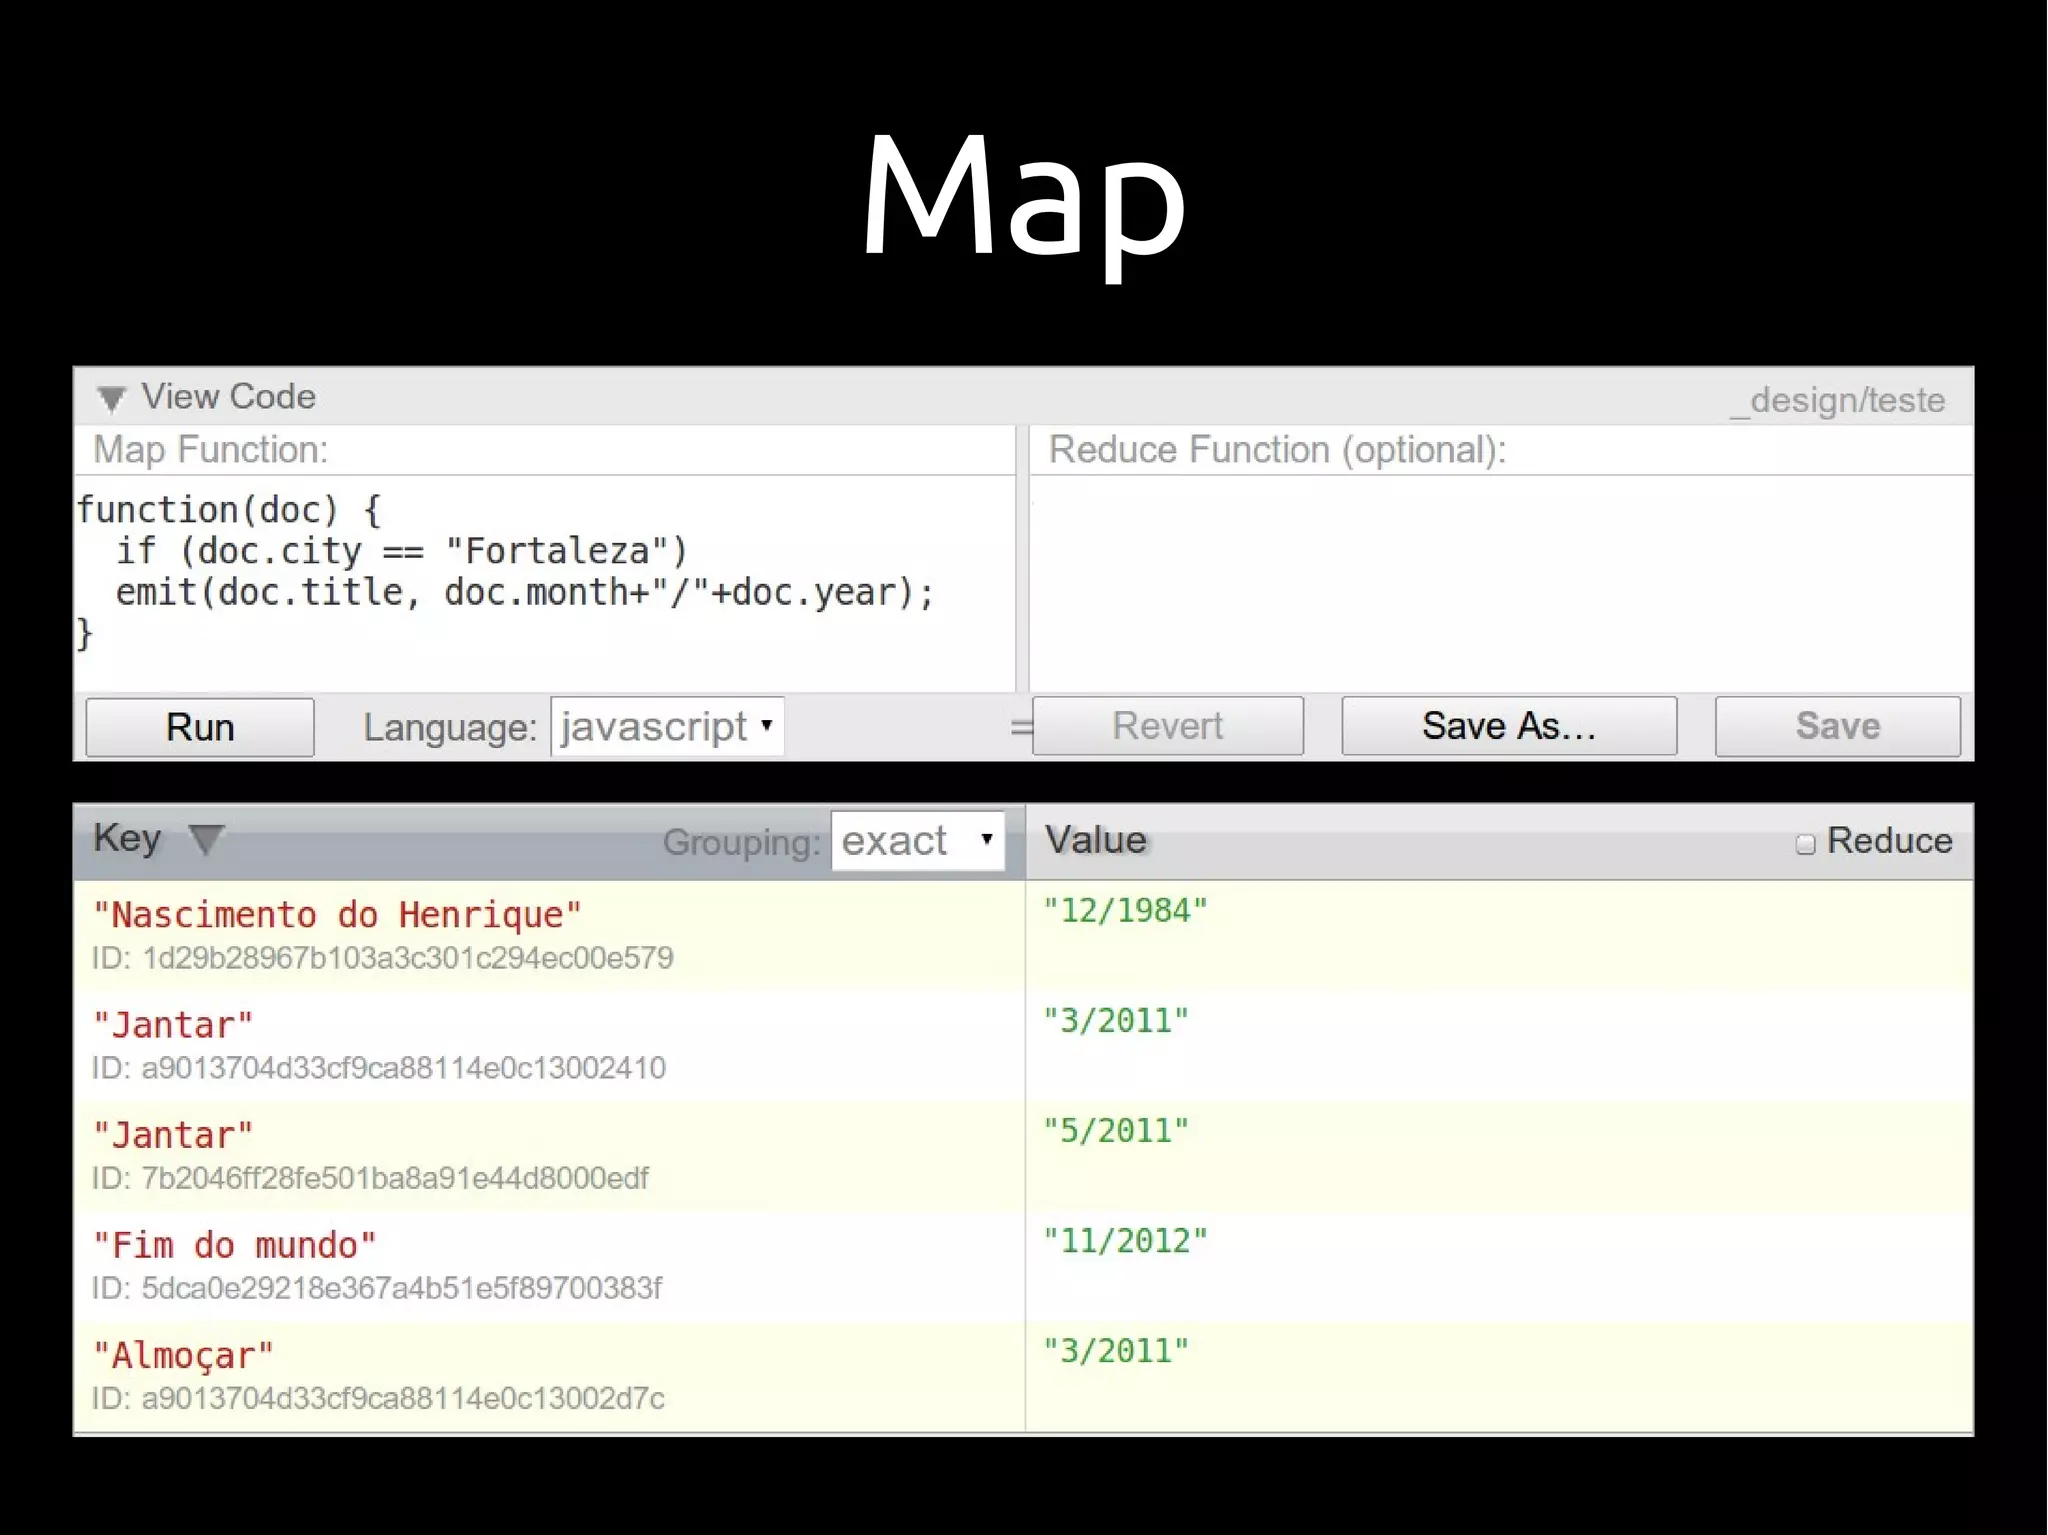Open the "Jantar" row with value 5/2011
2048x1535 pixels.
pyautogui.click(x=173, y=1135)
